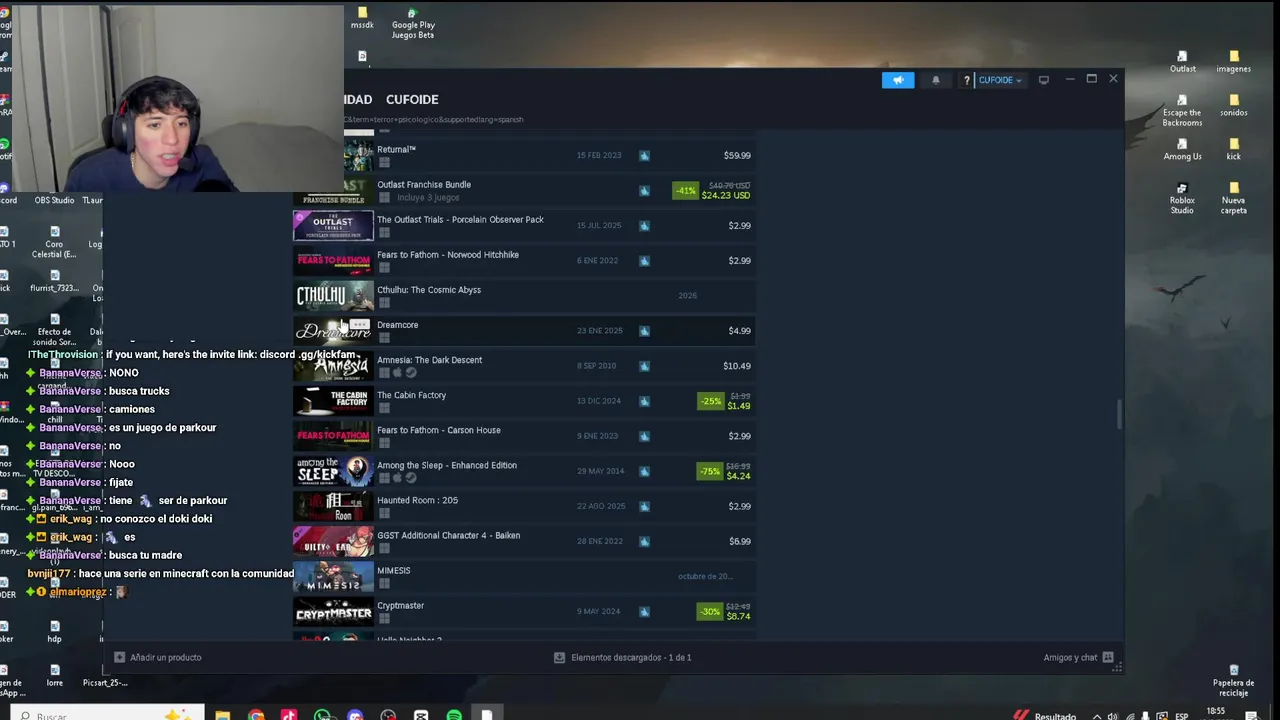Image resolution: width=1280 pixels, height=720 pixels.
Task: Click 'Añadir un producto' at the bottom
Action: 158,657
